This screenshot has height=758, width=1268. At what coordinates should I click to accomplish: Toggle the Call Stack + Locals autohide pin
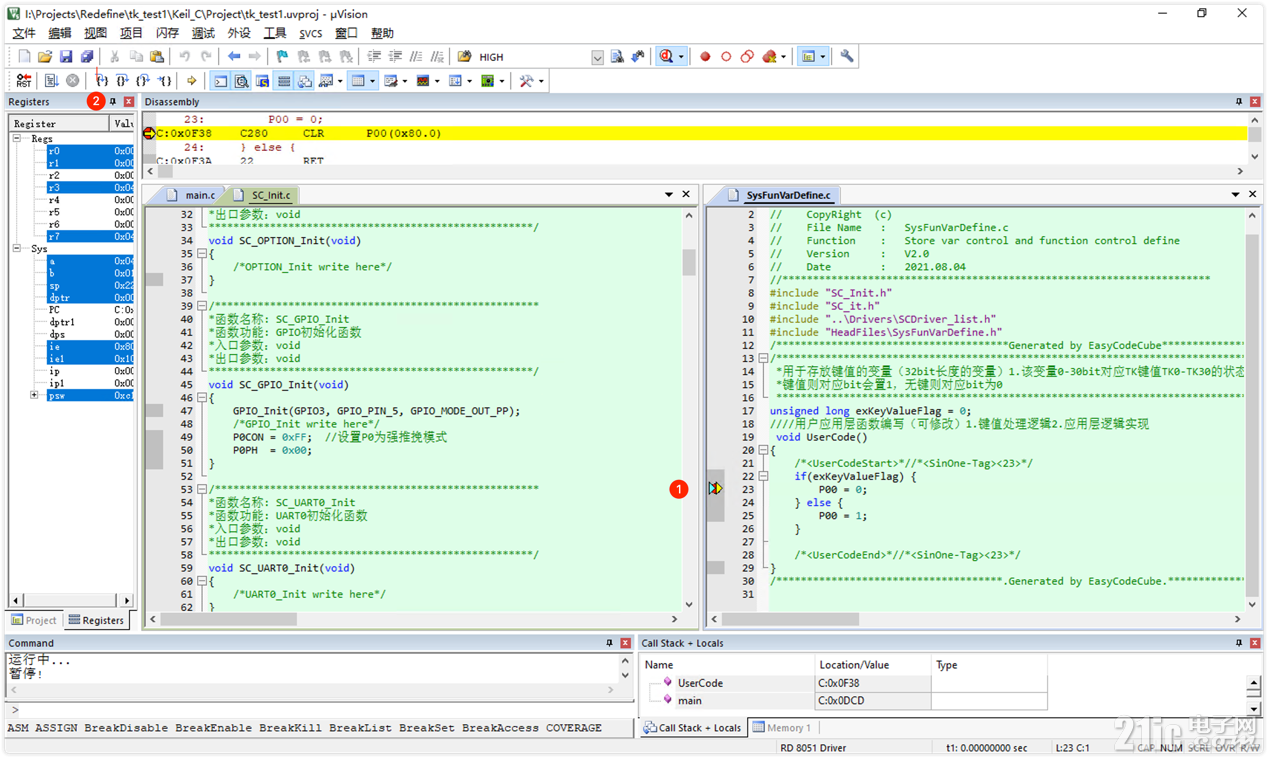[1238, 643]
